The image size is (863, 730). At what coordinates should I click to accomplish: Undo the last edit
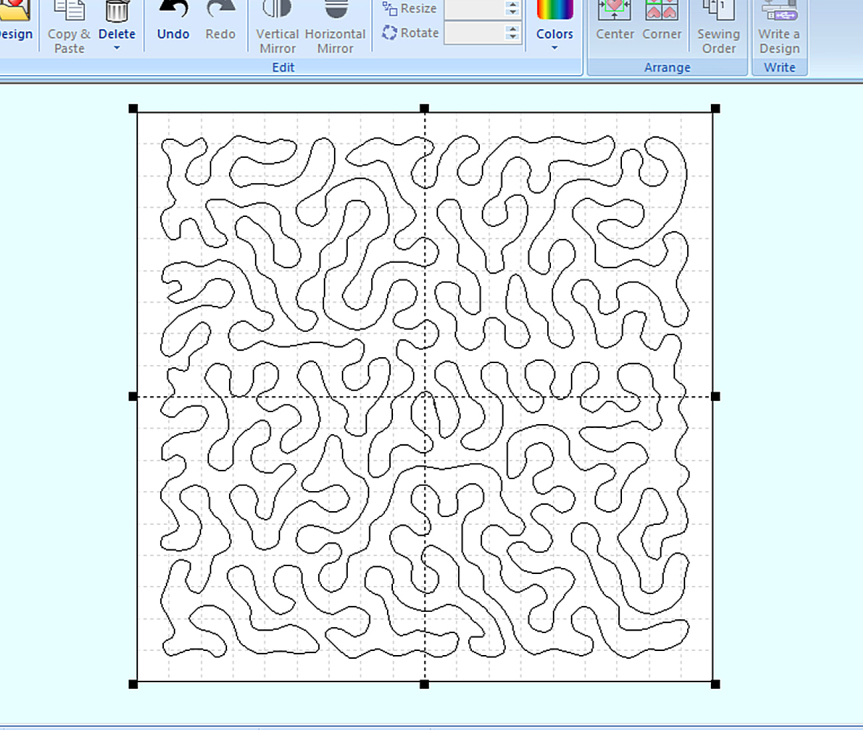pyautogui.click(x=173, y=12)
